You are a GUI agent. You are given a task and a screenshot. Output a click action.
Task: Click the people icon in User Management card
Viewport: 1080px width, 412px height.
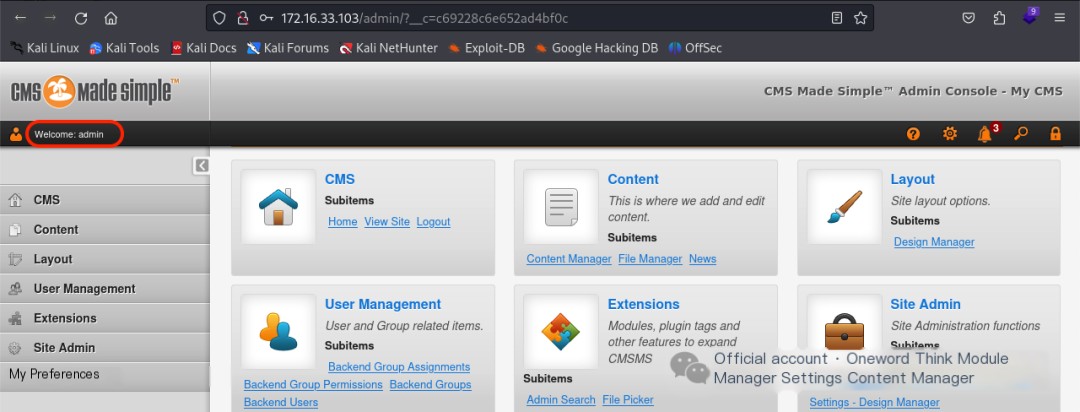click(278, 331)
